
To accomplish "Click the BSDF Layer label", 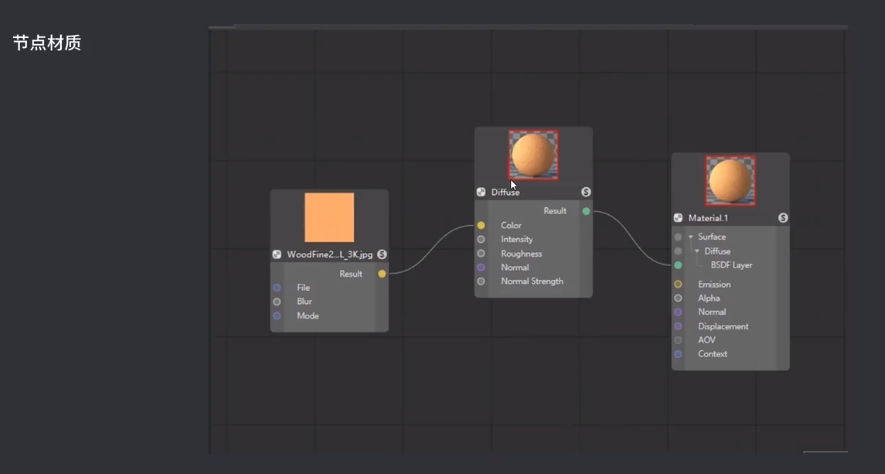I will coord(731,265).
